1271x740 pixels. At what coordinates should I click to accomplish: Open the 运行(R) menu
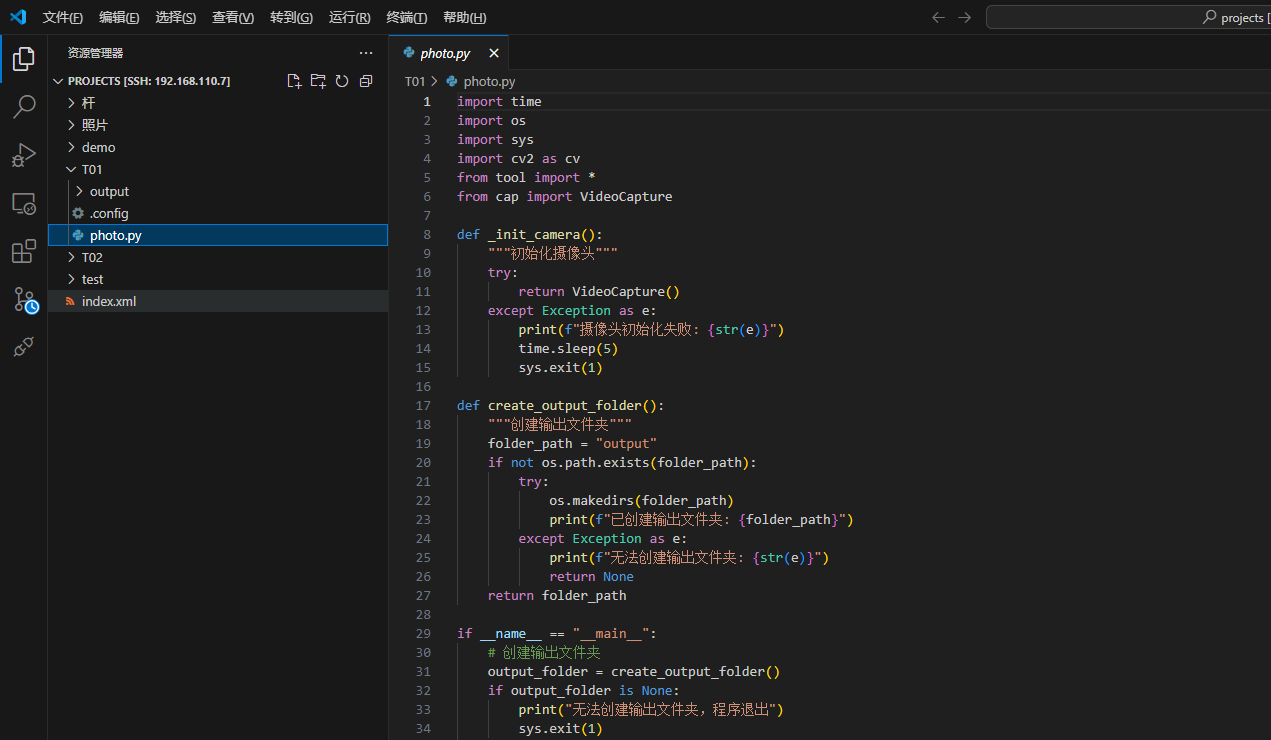click(x=349, y=18)
